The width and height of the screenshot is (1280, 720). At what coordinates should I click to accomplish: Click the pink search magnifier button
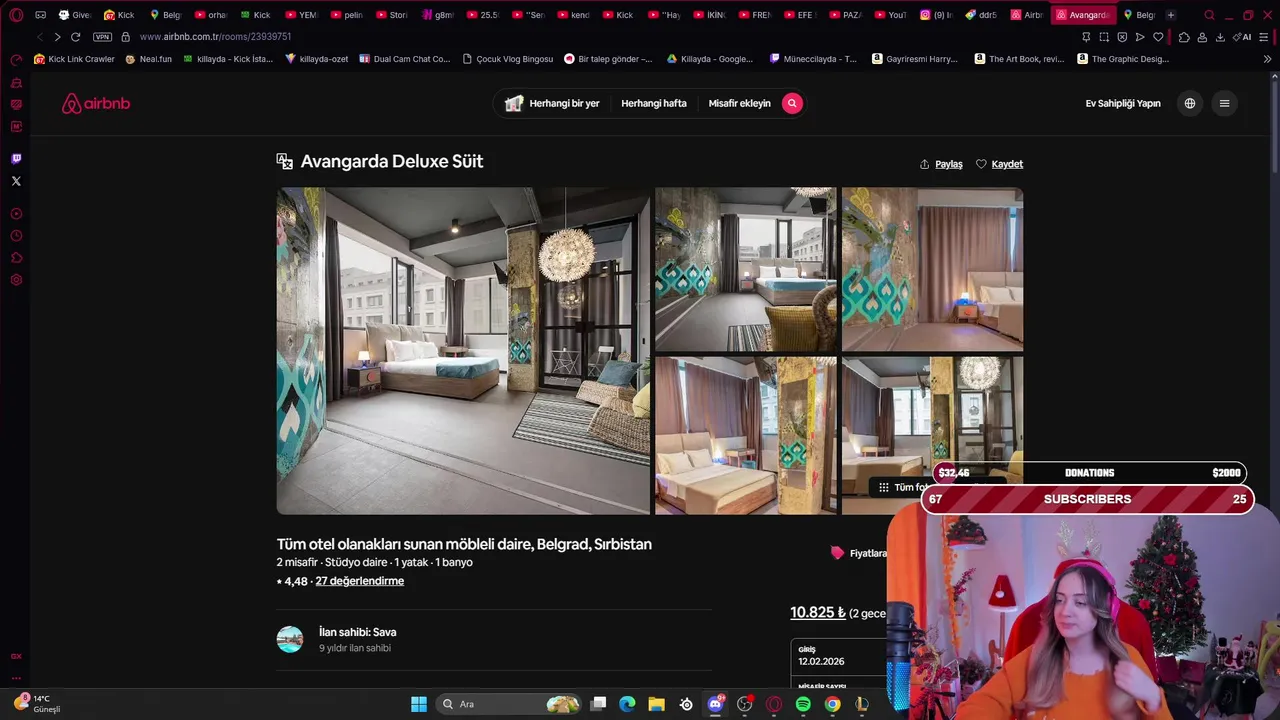(x=792, y=103)
